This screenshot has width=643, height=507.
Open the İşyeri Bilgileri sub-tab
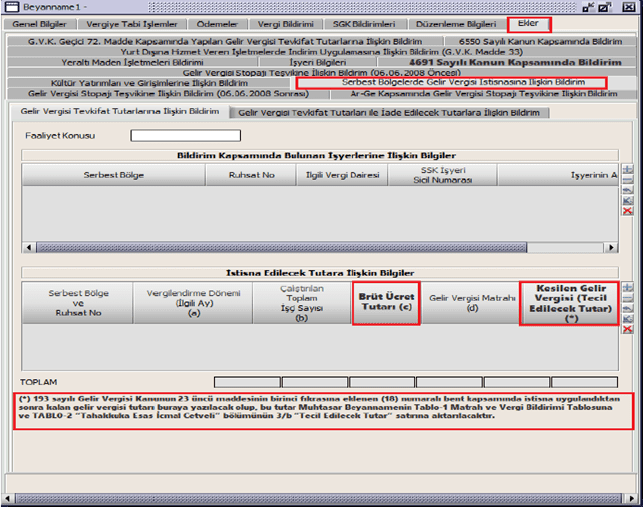pyautogui.click(x=316, y=62)
